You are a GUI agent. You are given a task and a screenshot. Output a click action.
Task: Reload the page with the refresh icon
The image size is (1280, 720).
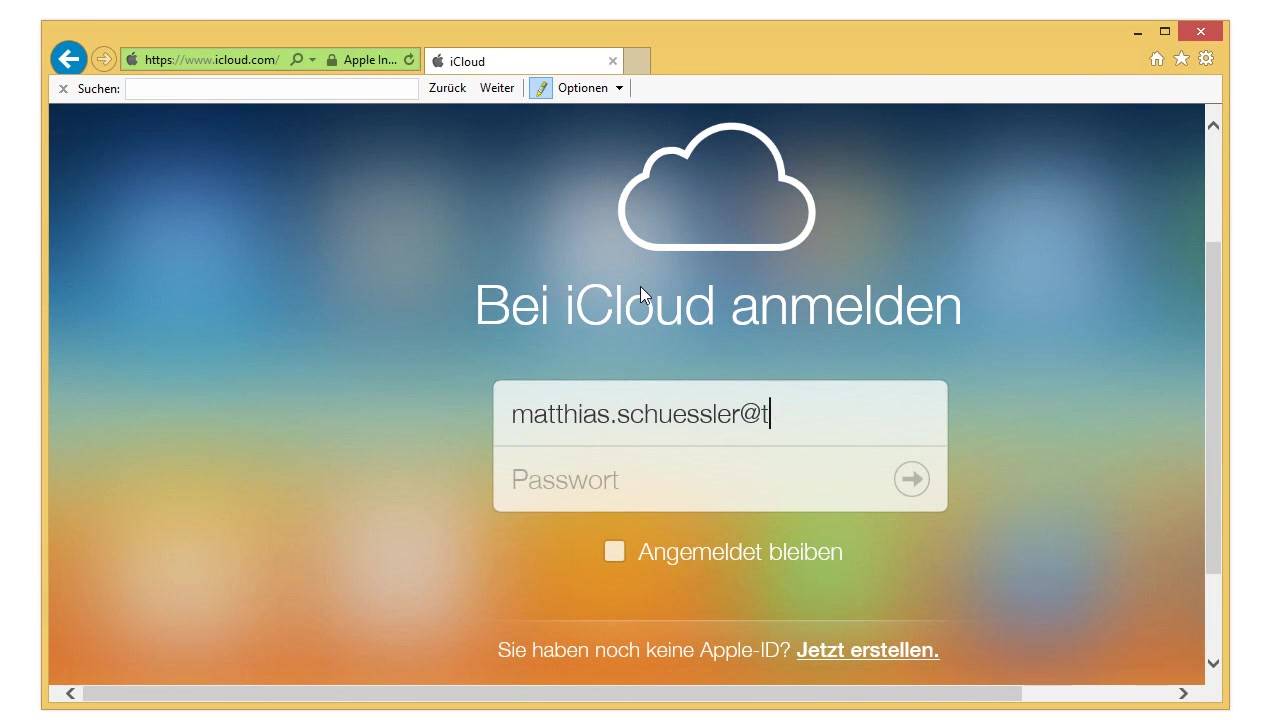pos(409,60)
